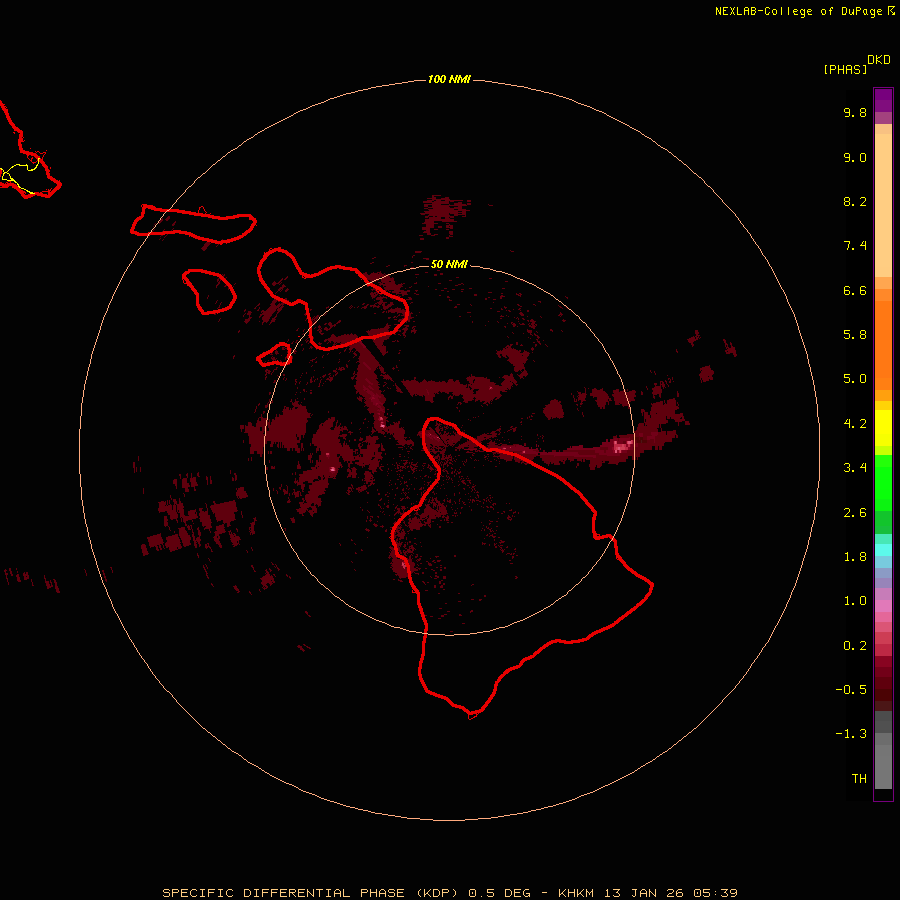Click the -1.3 scale value
This screenshot has height=900, width=900.
point(851,734)
